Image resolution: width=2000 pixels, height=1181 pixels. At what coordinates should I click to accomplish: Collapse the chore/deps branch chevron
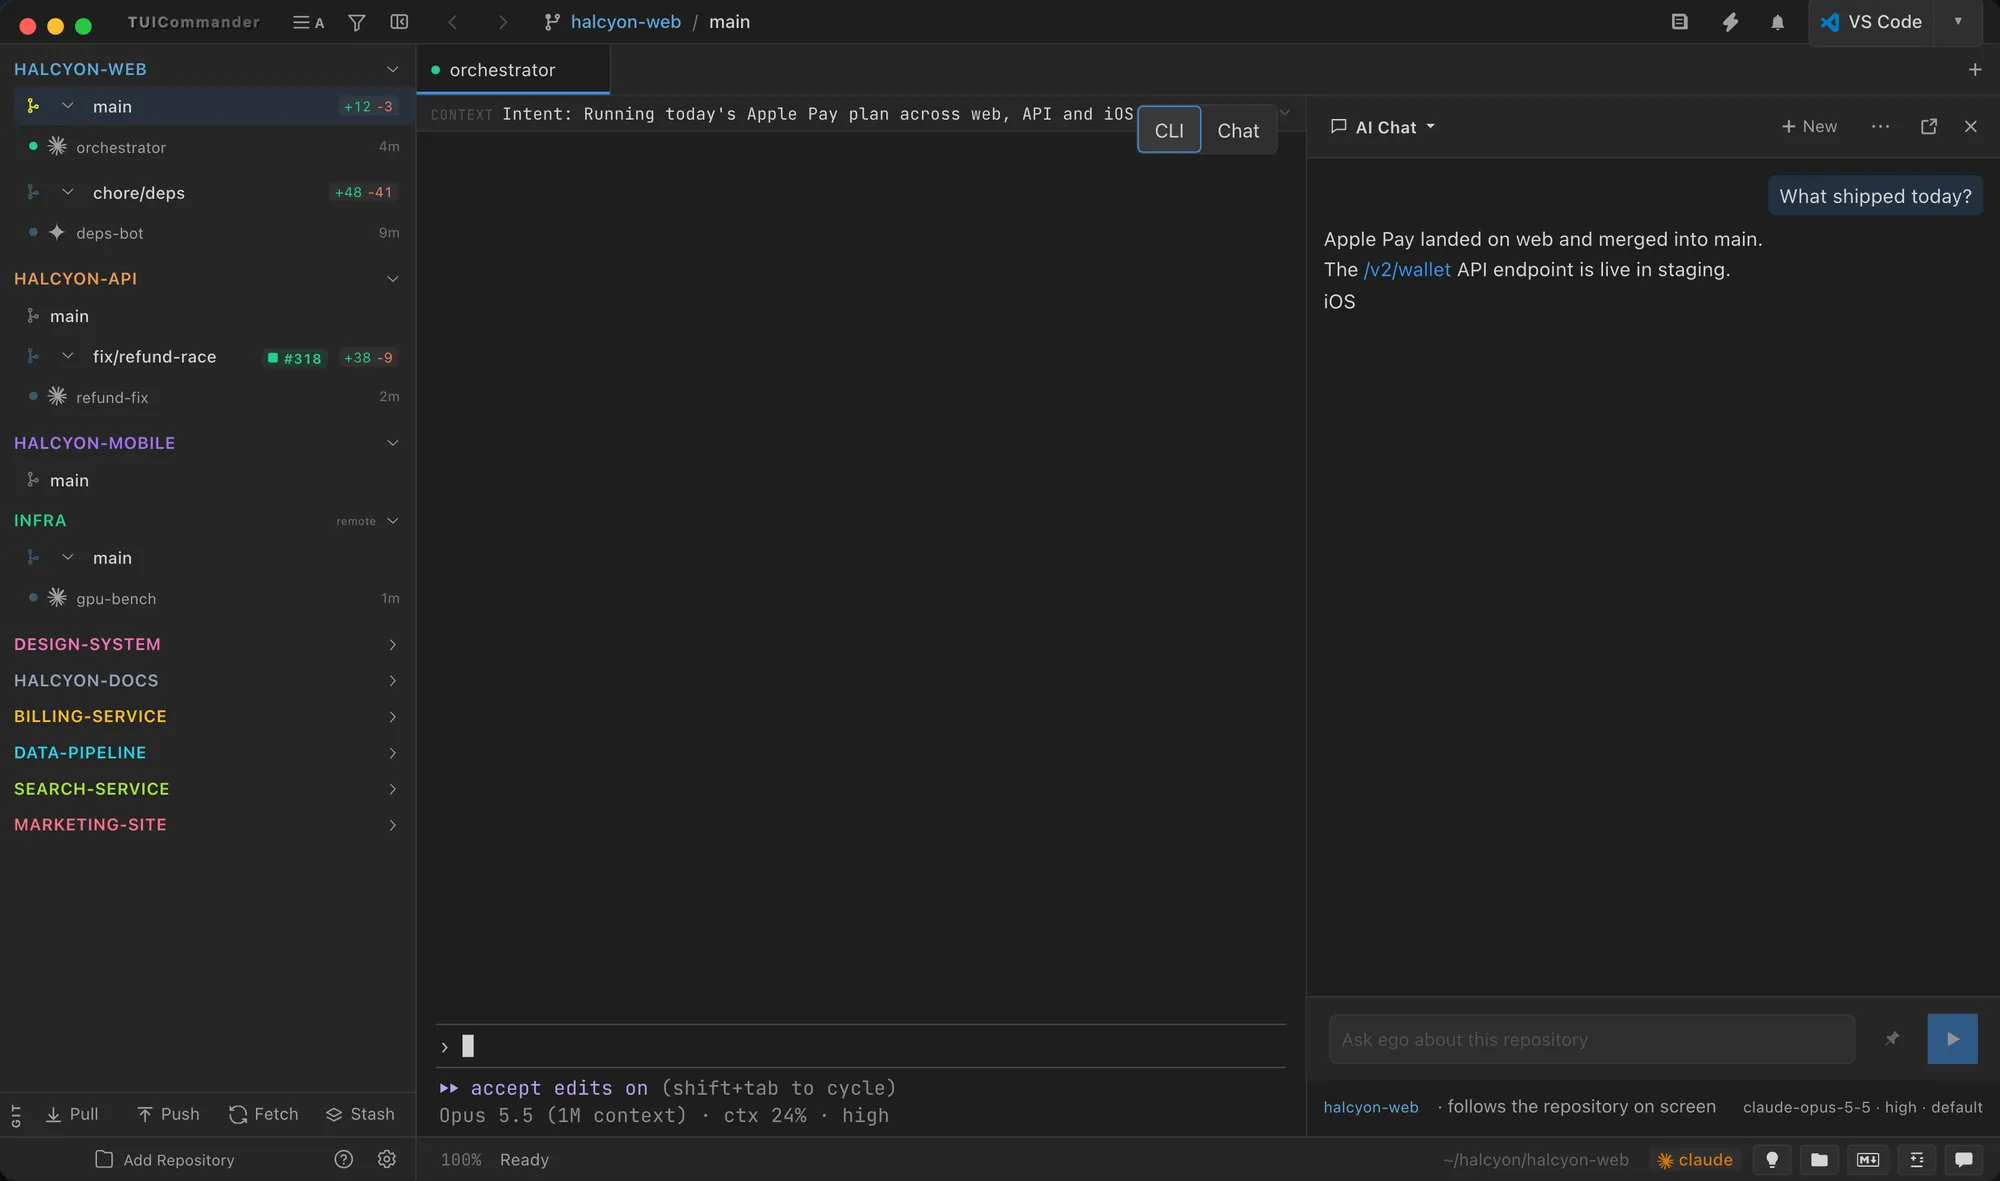[68, 192]
